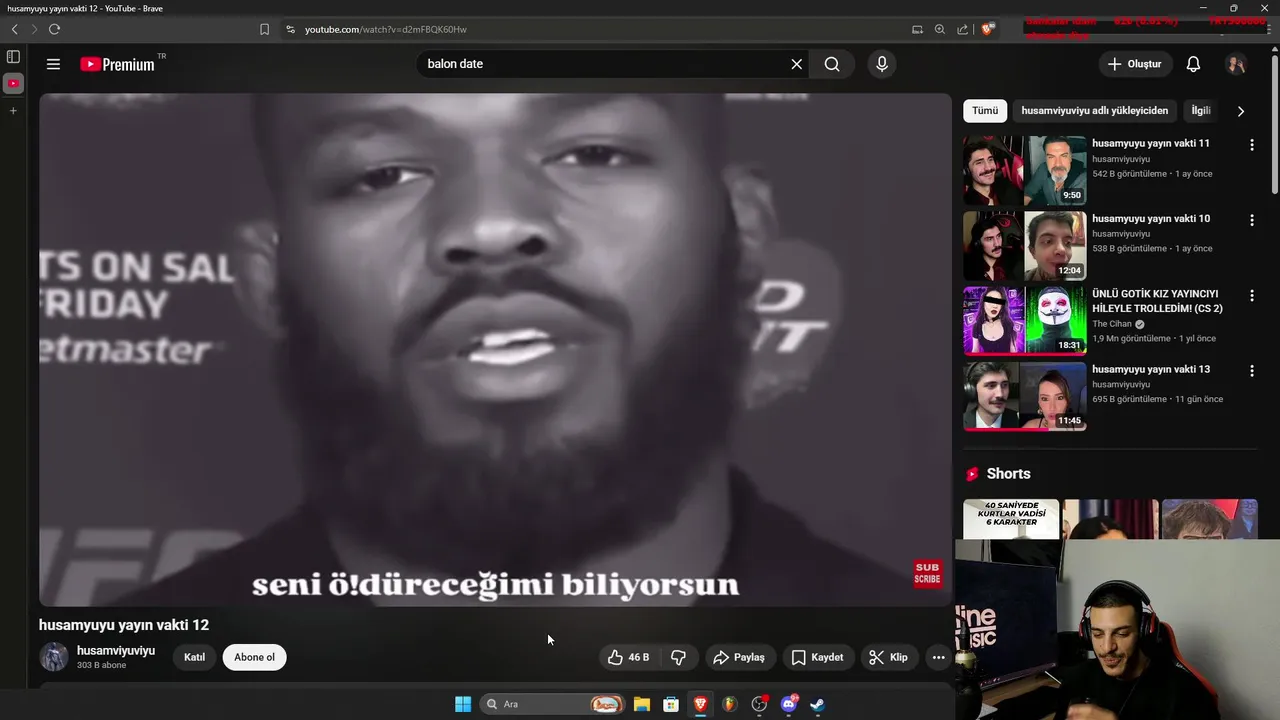Open the Brave Shields lion icon

(x=987, y=29)
